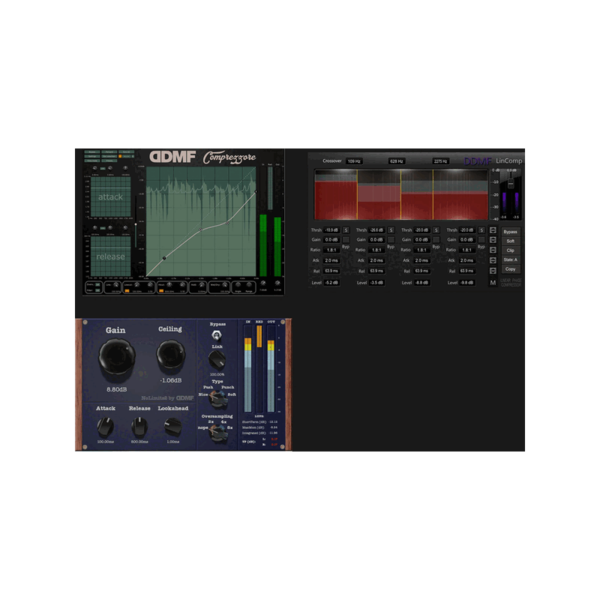The height and width of the screenshot is (600, 600).
Task: Tick the second band's Byp checkbox in LinComp
Action: coord(391,240)
